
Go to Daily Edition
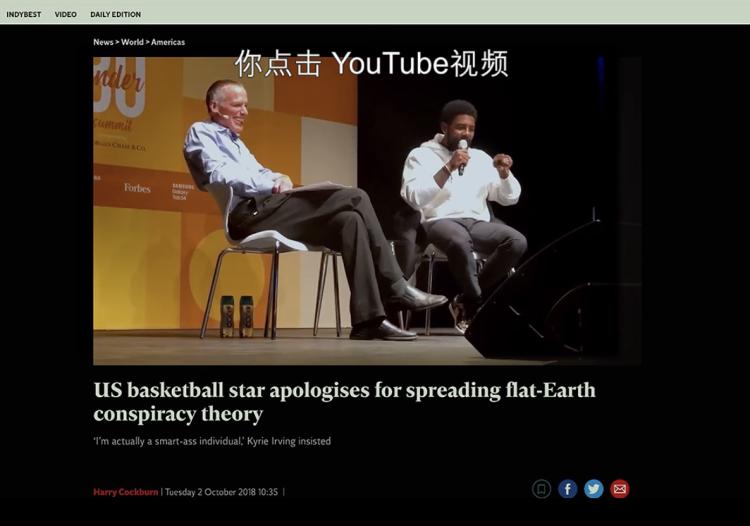click(116, 14)
